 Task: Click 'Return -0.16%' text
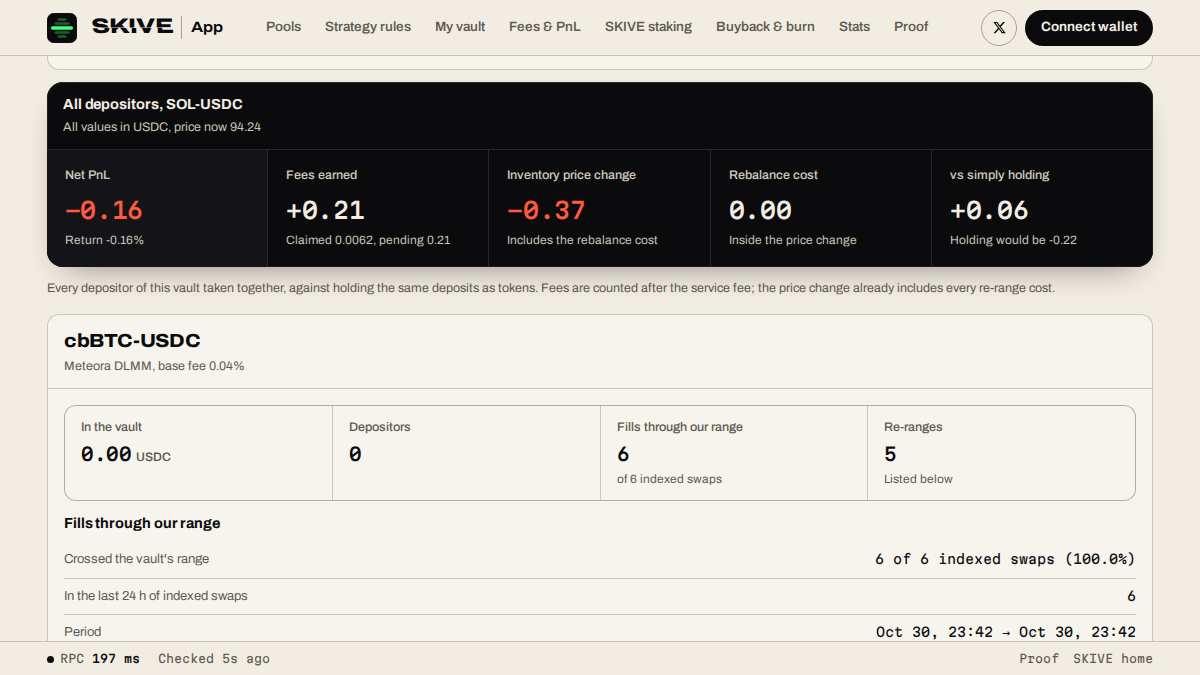(x=104, y=240)
